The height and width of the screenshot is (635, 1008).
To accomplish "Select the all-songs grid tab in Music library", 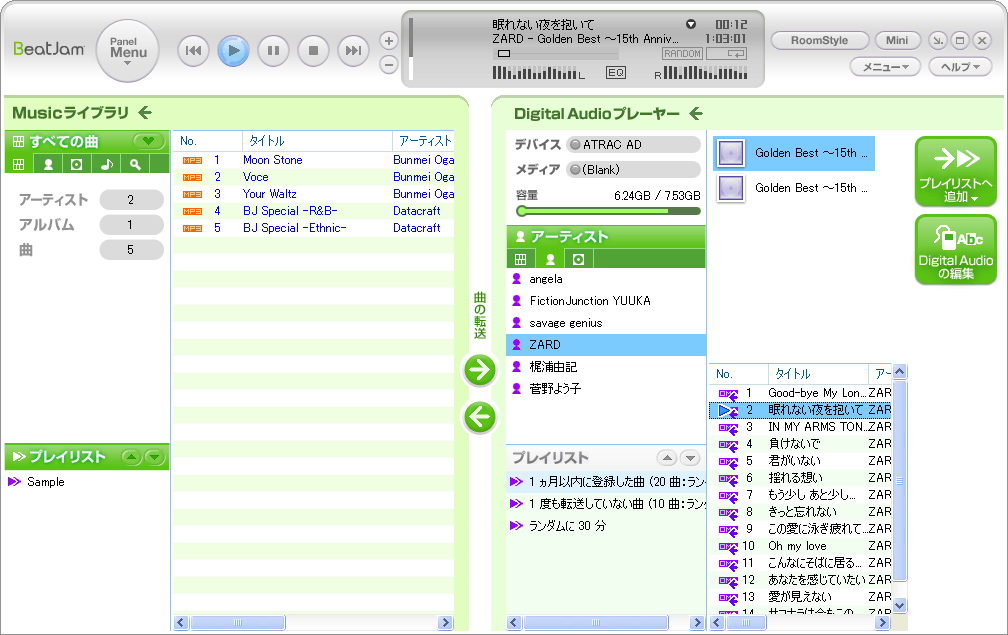I will [19, 165].
